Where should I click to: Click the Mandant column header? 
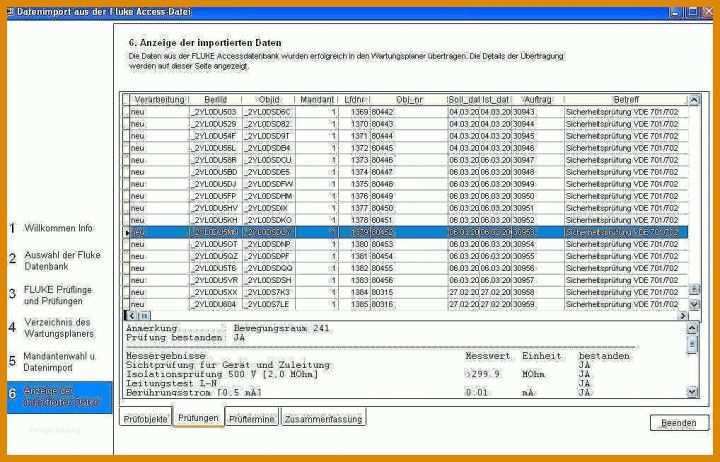[x=317, y=100]
